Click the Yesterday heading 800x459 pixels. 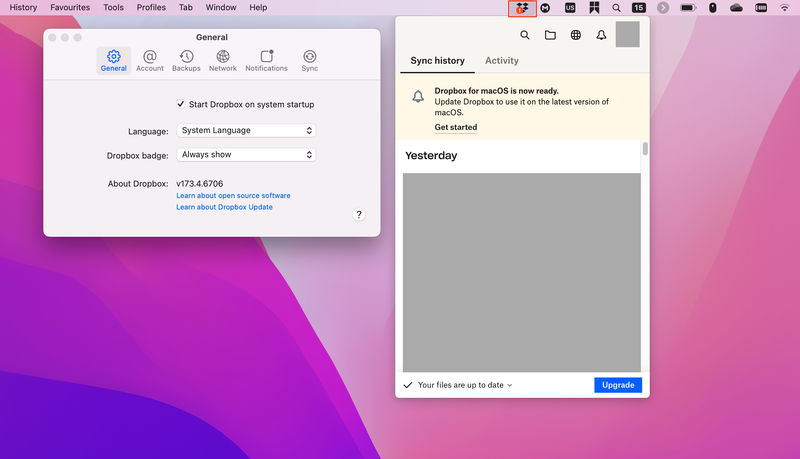click(x=431, y=156)
